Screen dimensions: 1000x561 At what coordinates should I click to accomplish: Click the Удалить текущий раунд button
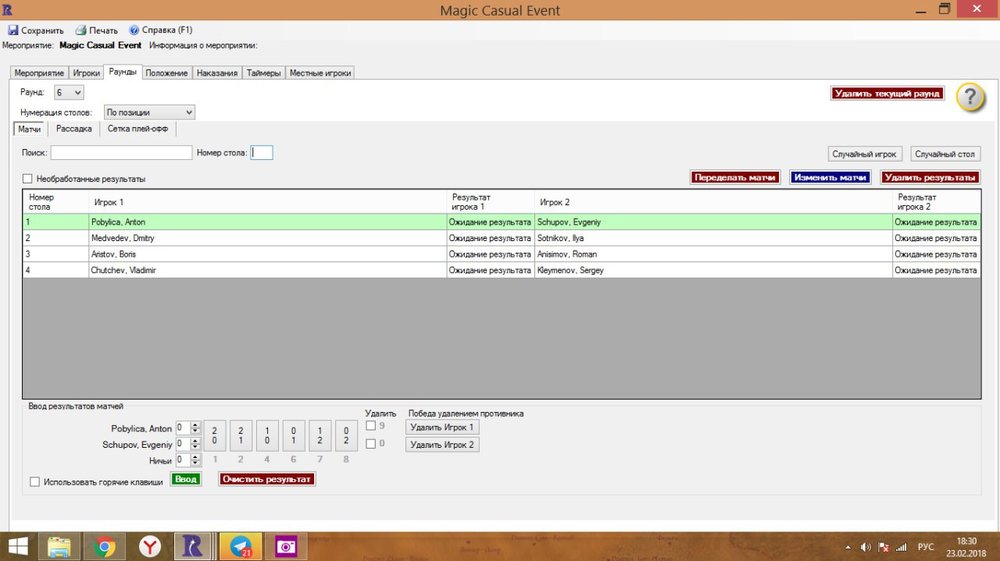pyautogui.click(x=886, y=93)
